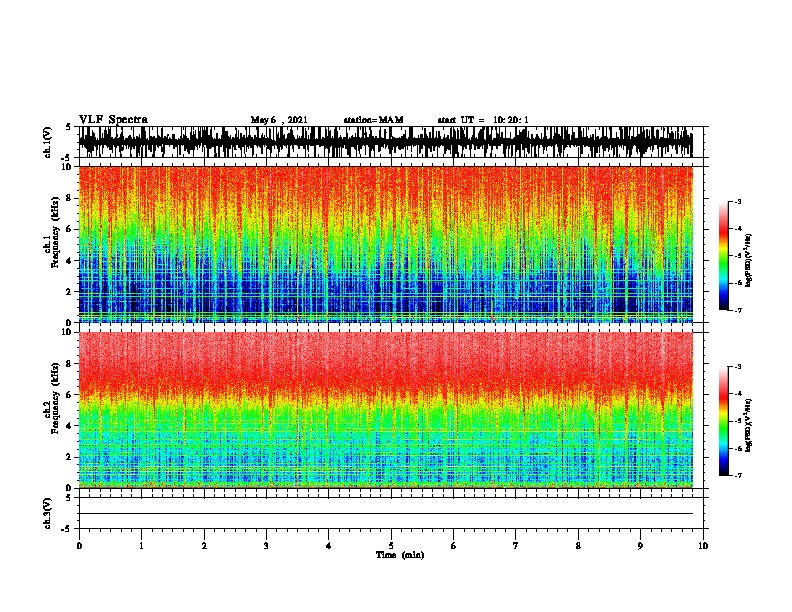The height and width of the screenshot is (612, 792).
Task: Click the time axis tick label '5'
Action: (x=391, y=546)
